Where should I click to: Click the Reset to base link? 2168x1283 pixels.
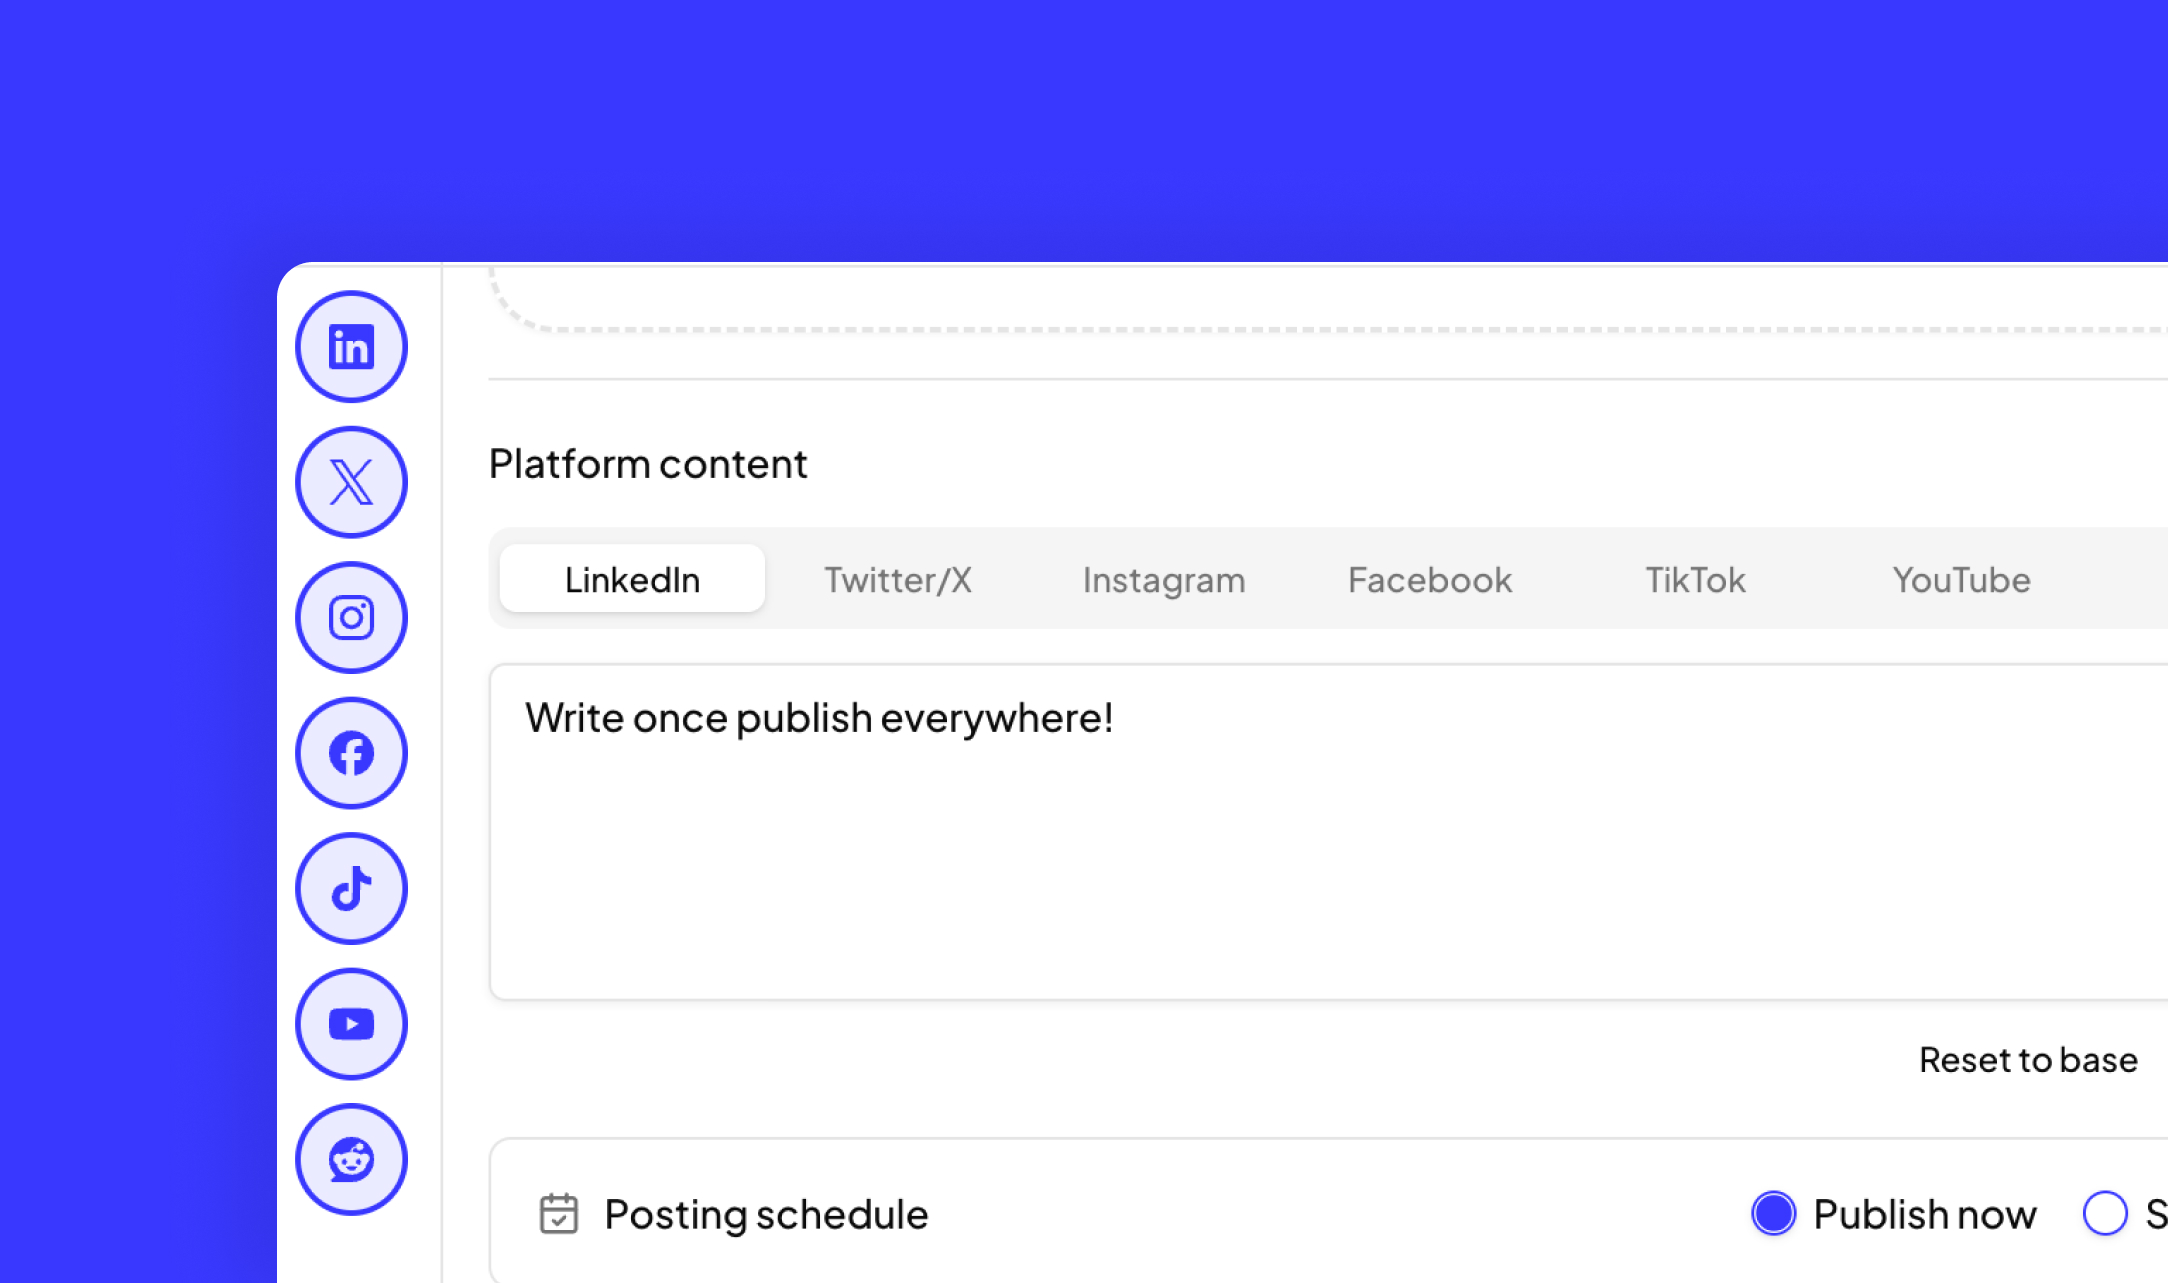[2027, 1060]
